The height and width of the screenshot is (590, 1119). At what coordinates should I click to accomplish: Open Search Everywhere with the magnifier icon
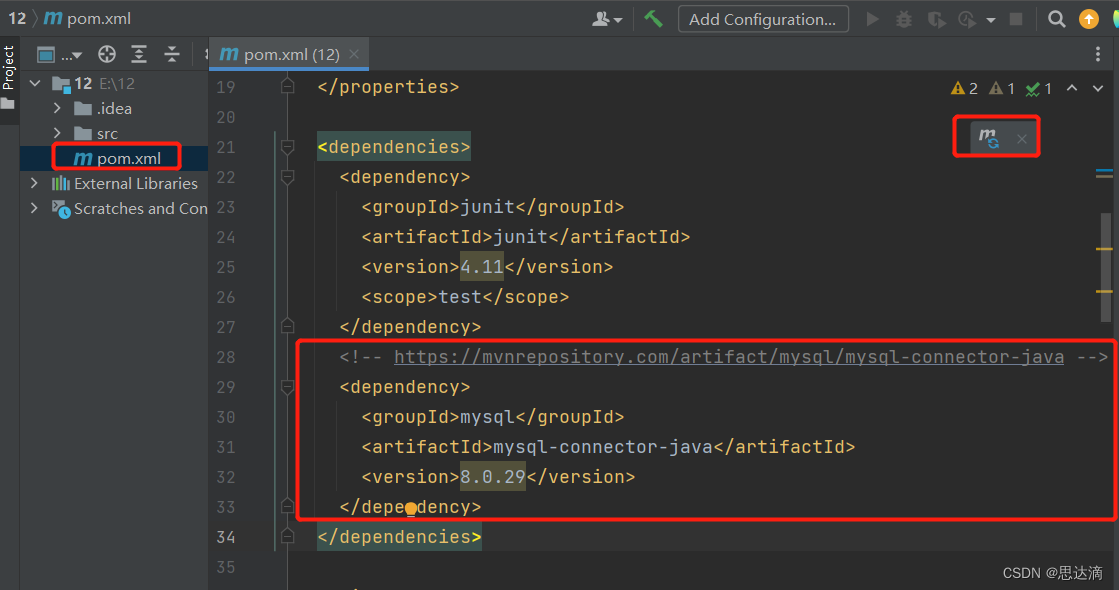click(1056, 18)
